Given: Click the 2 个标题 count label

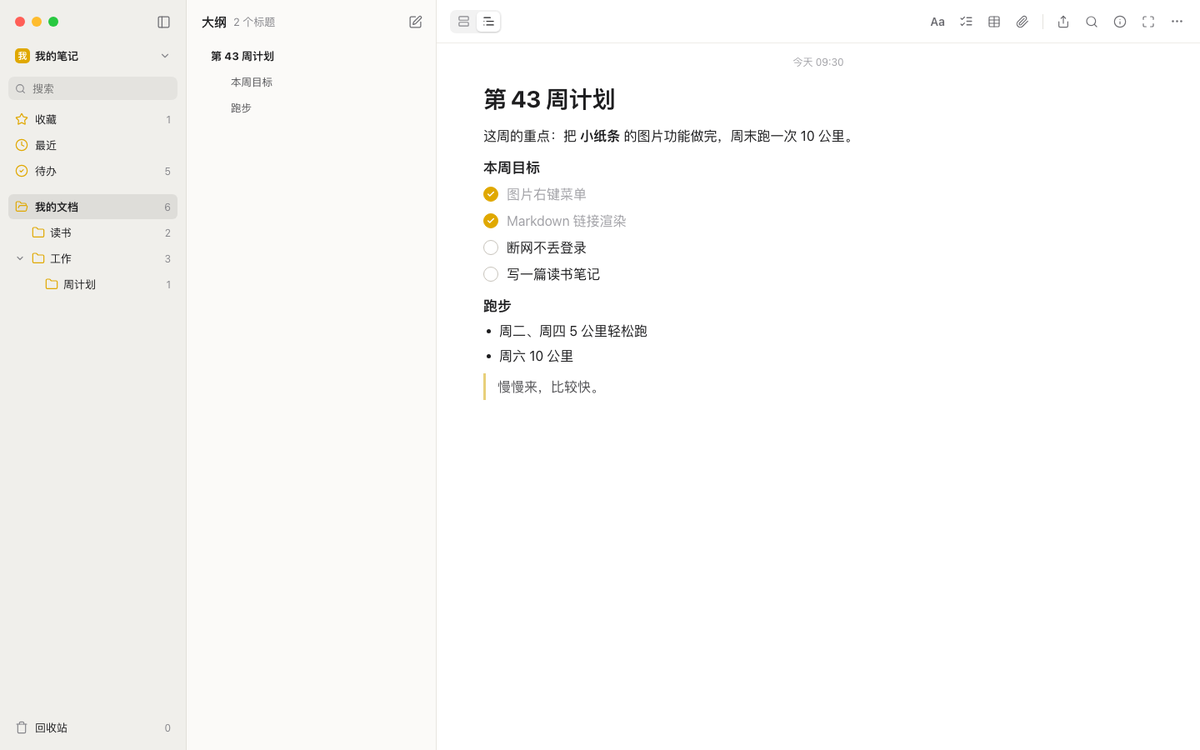Looking at the screenshot, I should click(x=254, y=22).
